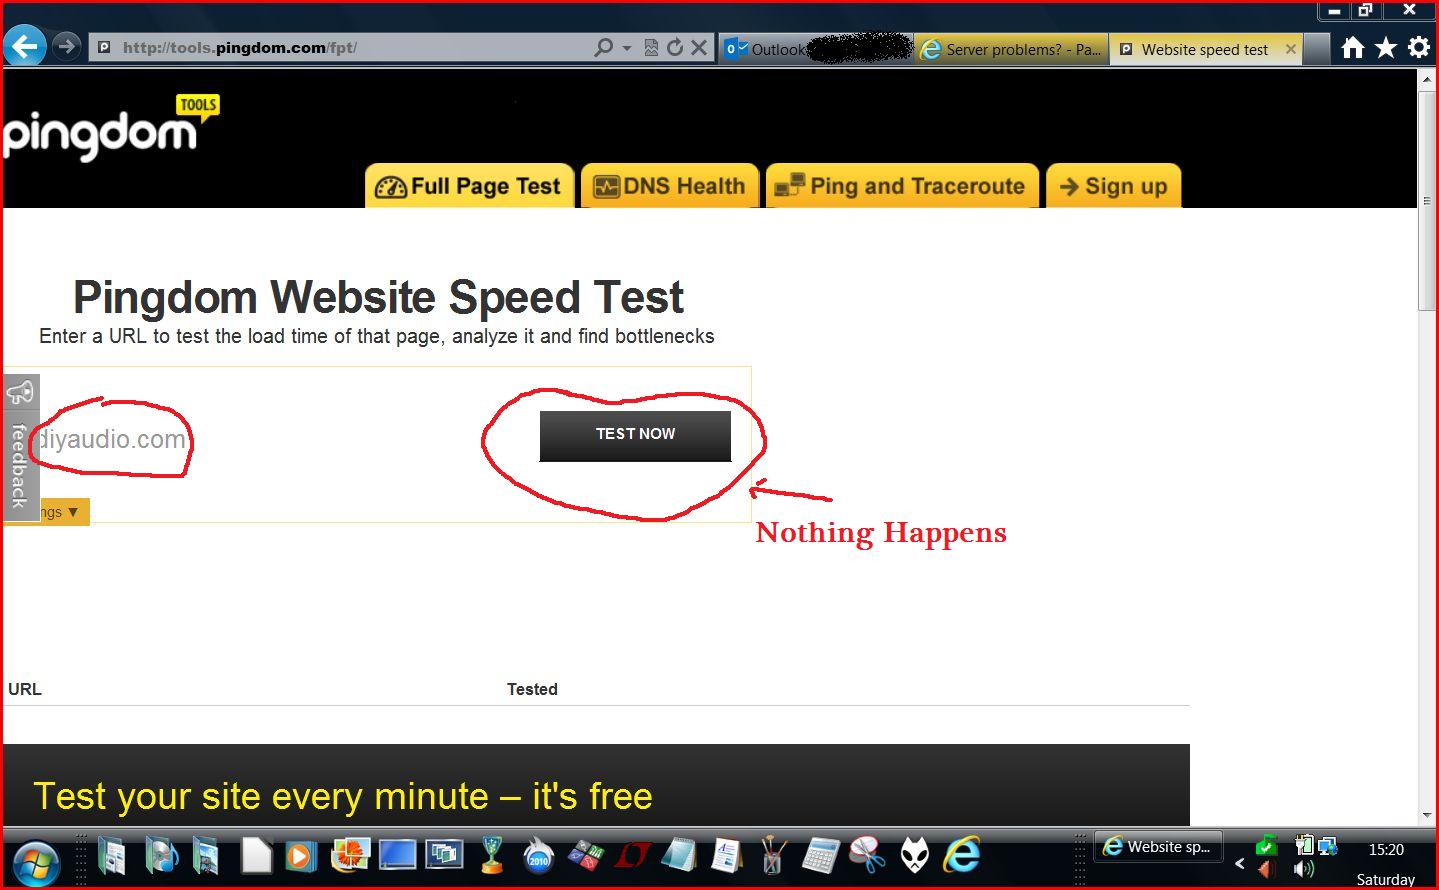
Task: Click the 'Website sp...' taskbar window button
Action: (1160, 847)
